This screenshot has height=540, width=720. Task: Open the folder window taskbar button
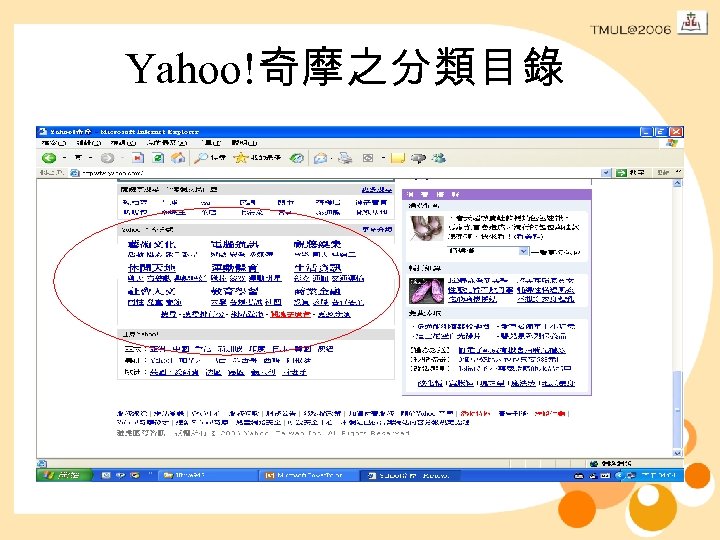coord(208,475)
